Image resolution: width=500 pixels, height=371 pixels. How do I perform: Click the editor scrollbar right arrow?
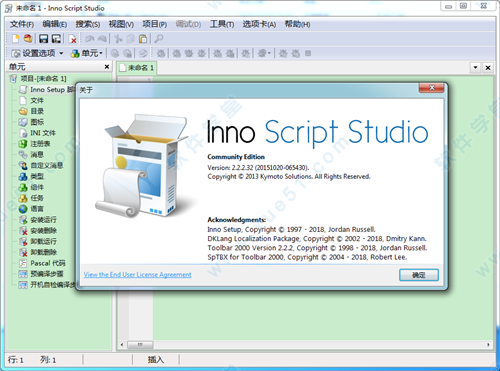(x=488, y=344)
